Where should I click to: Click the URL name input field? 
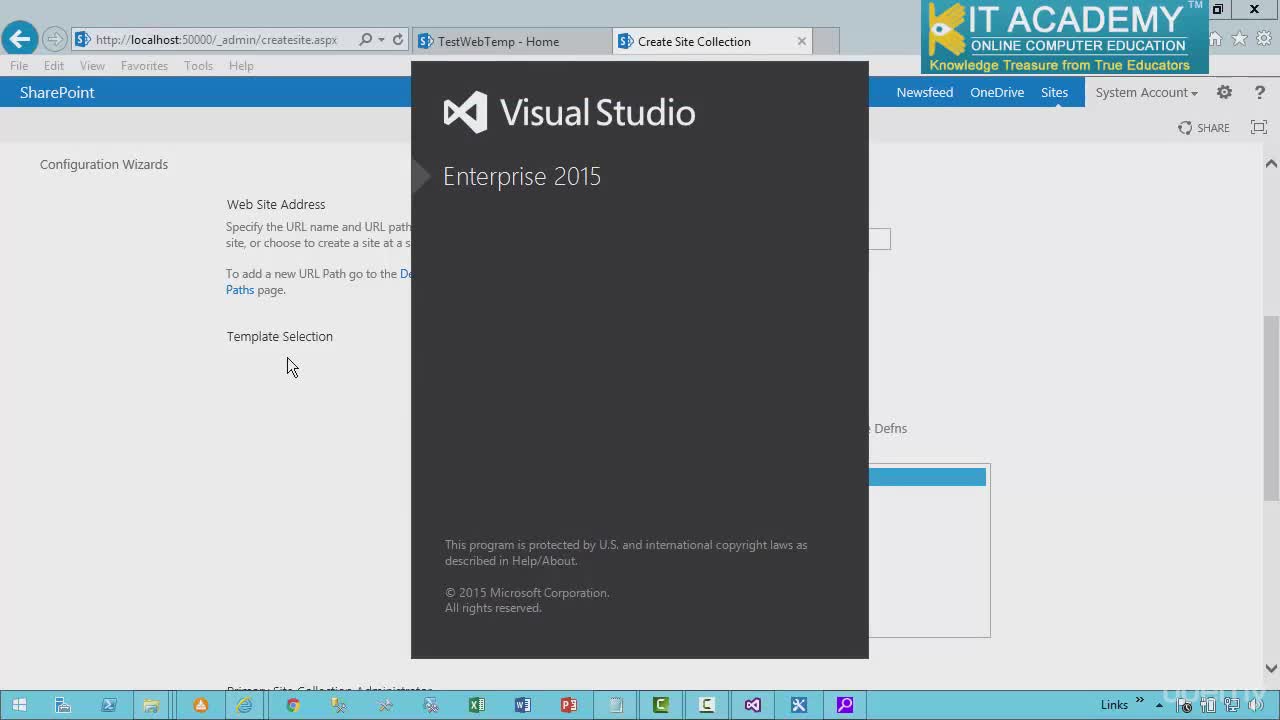coord(879,239)
